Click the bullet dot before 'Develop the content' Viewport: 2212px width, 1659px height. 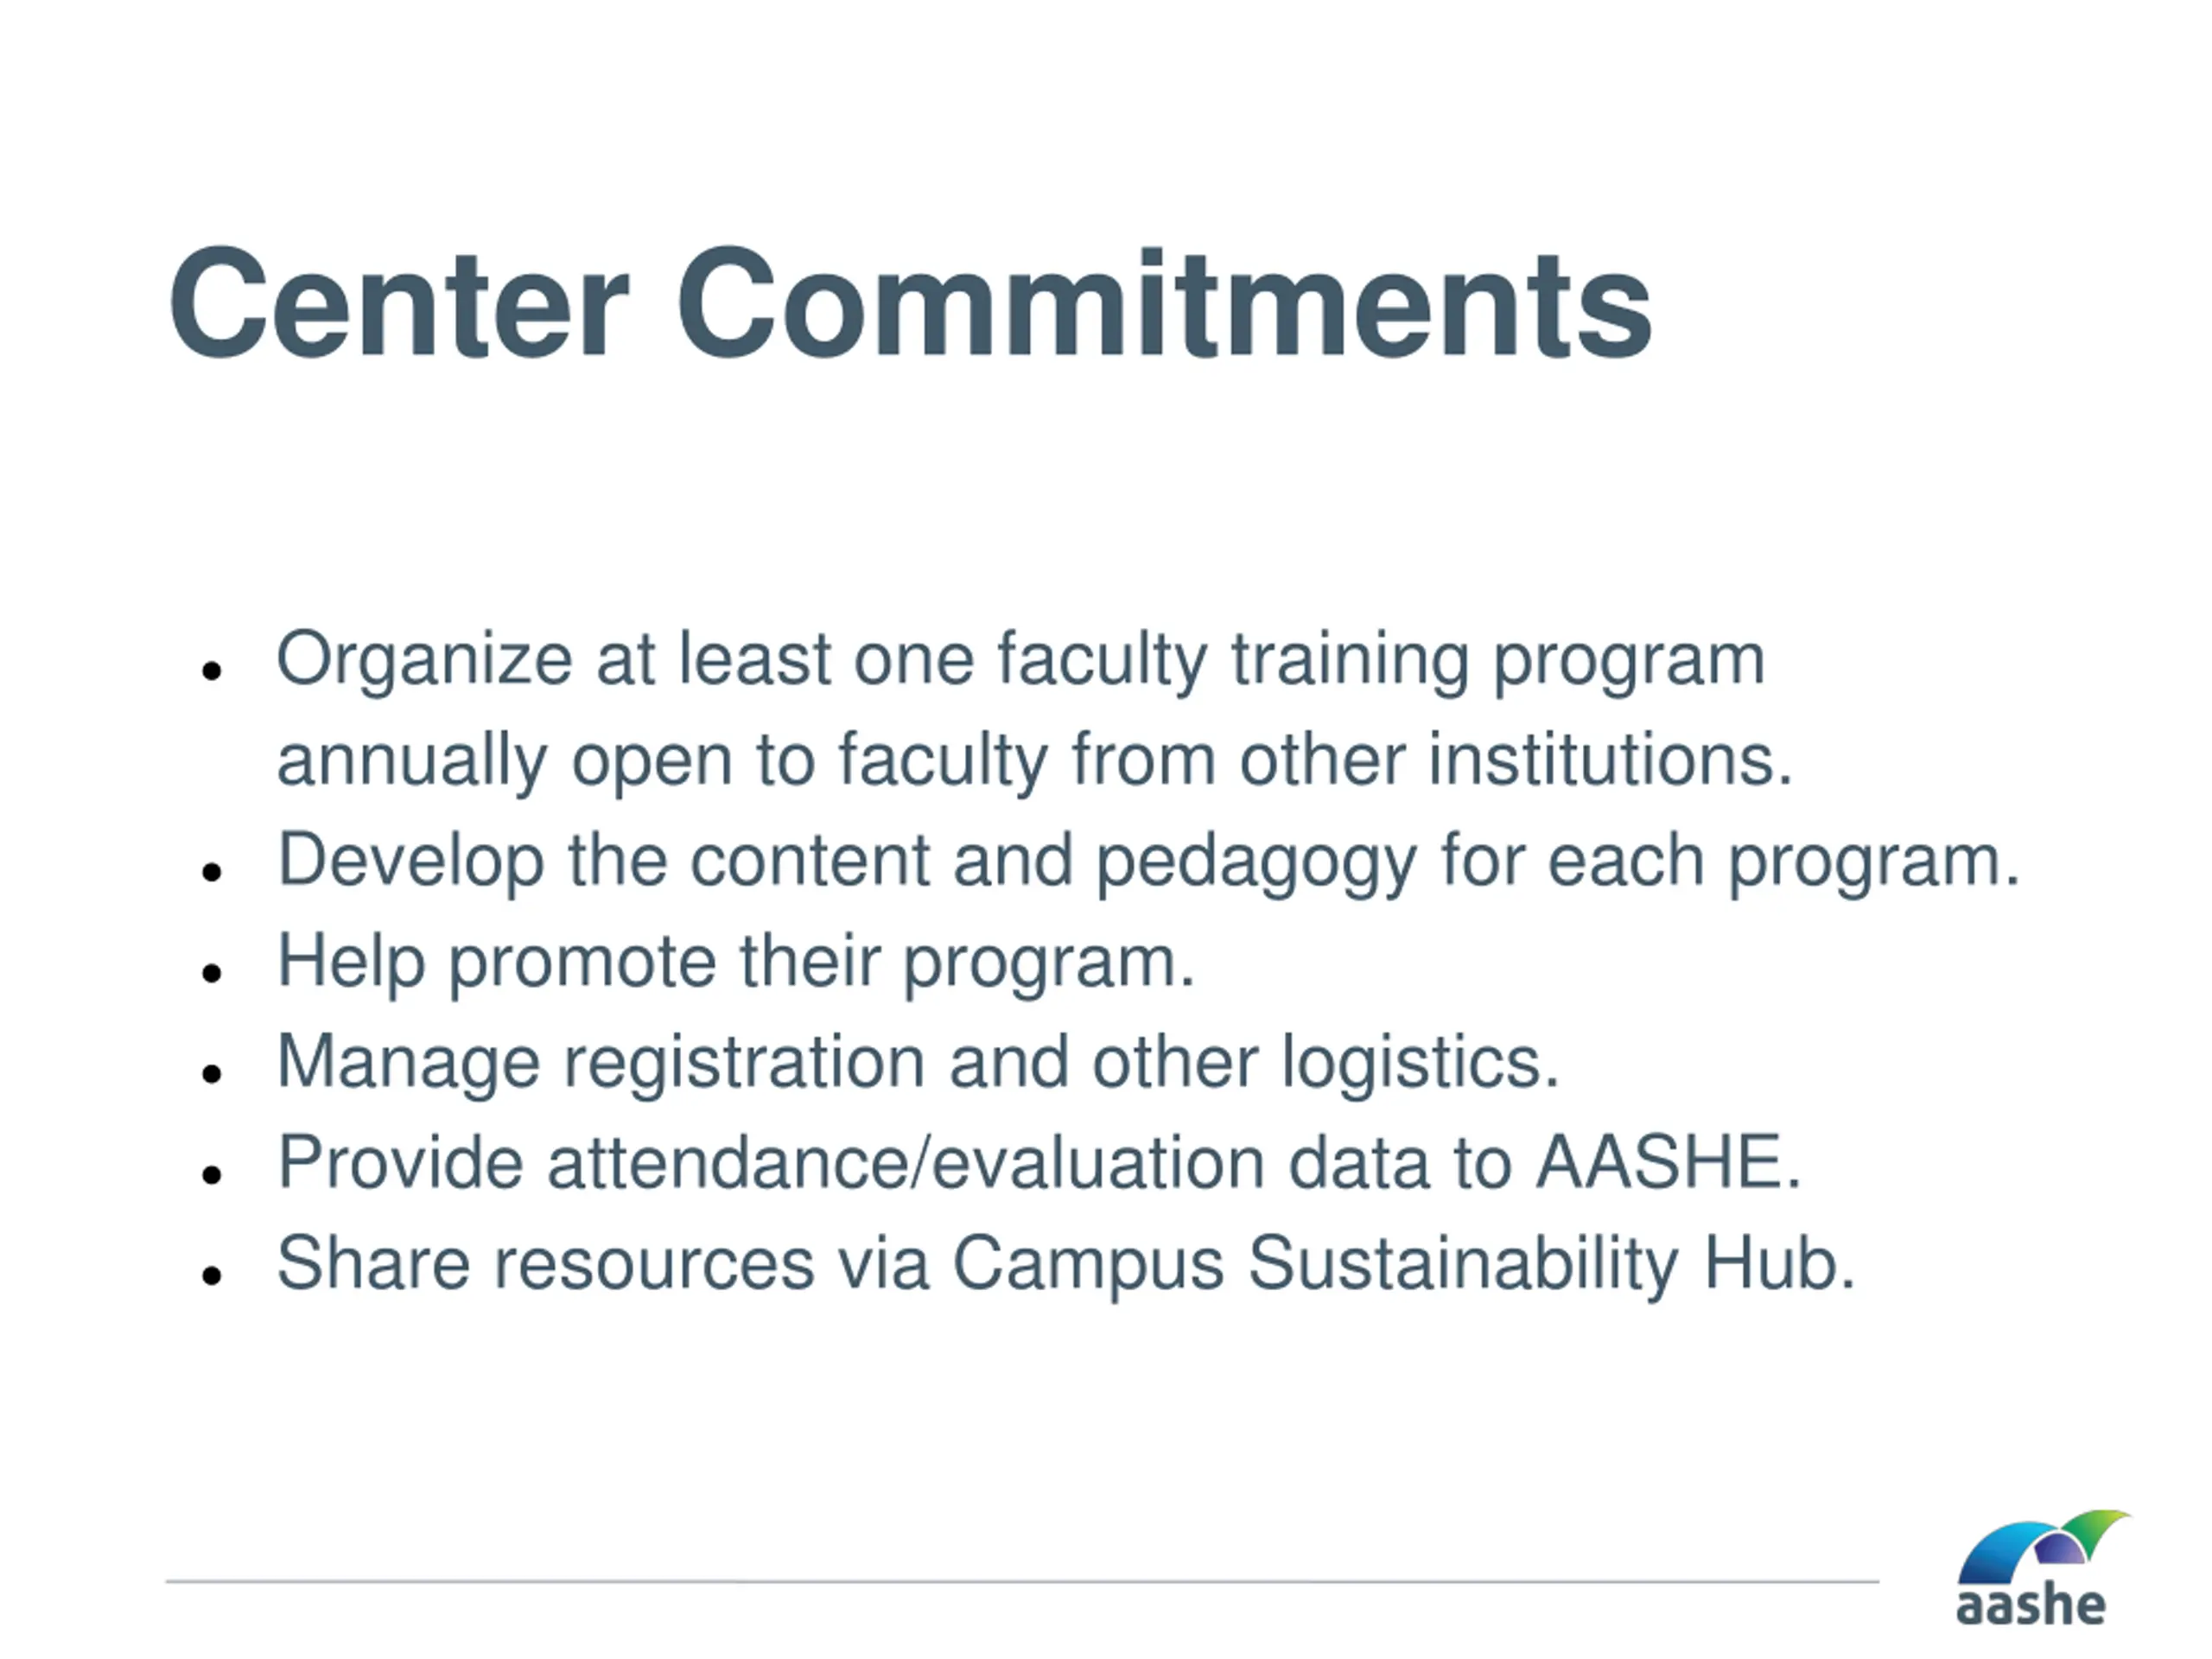pyautogui.click(x=211, y=871)
